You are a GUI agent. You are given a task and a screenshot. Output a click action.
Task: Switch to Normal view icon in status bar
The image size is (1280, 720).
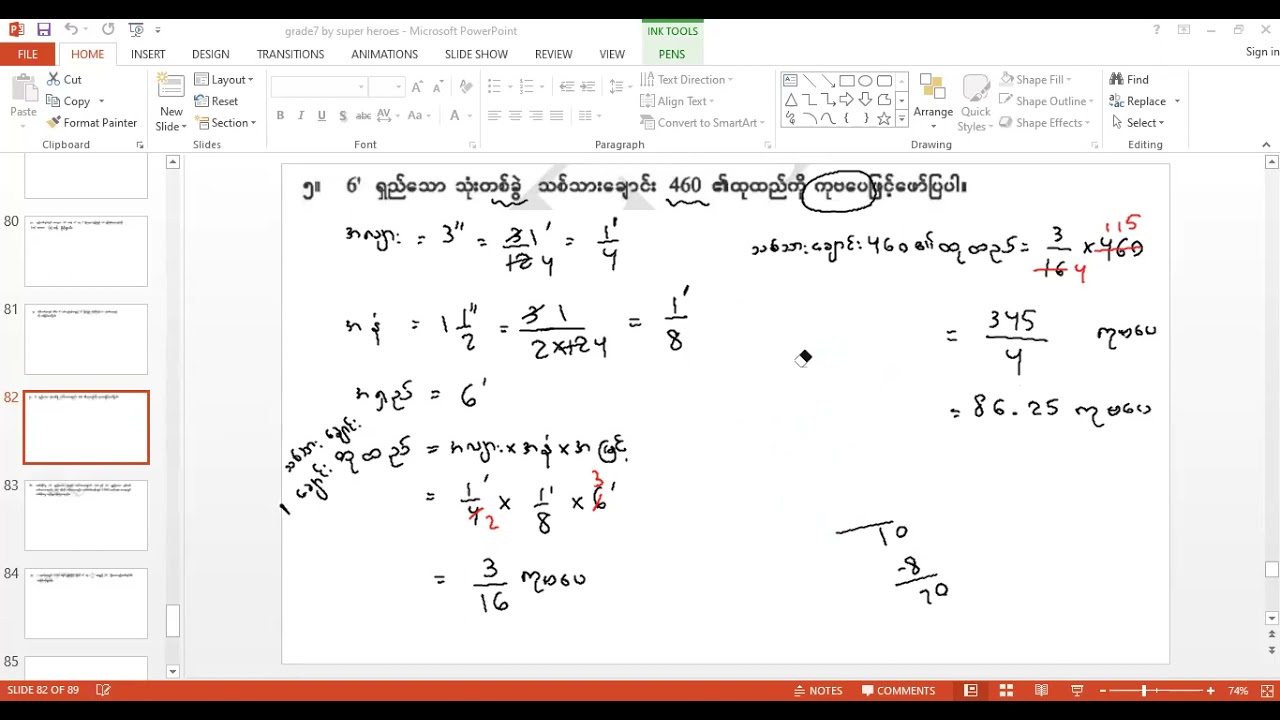coord(970,690)
